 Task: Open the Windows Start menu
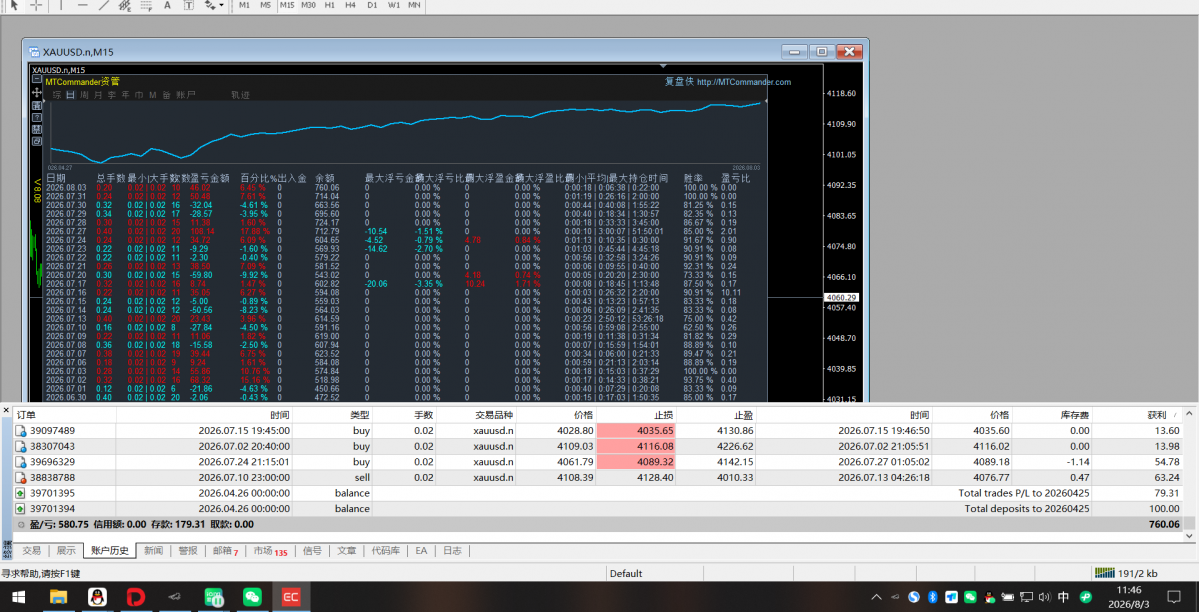(16, 597)
